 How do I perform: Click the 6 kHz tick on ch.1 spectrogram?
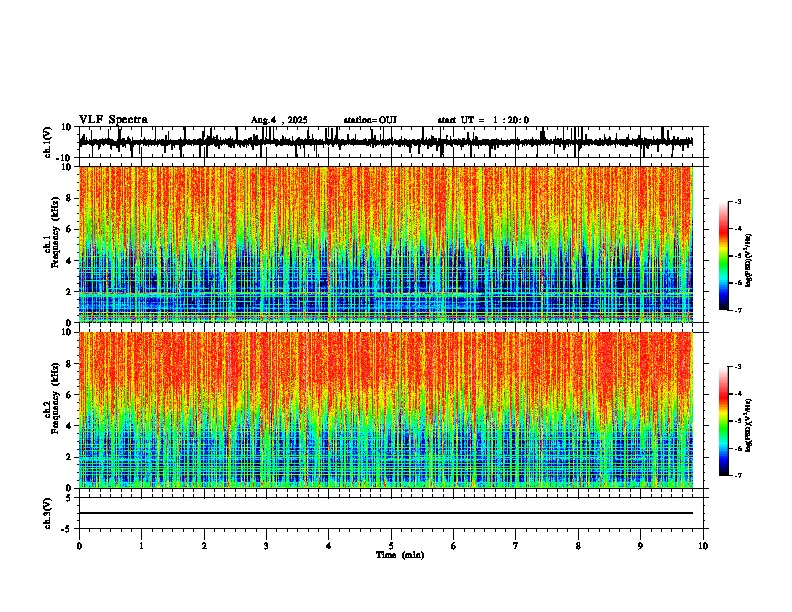coord(69,229)
